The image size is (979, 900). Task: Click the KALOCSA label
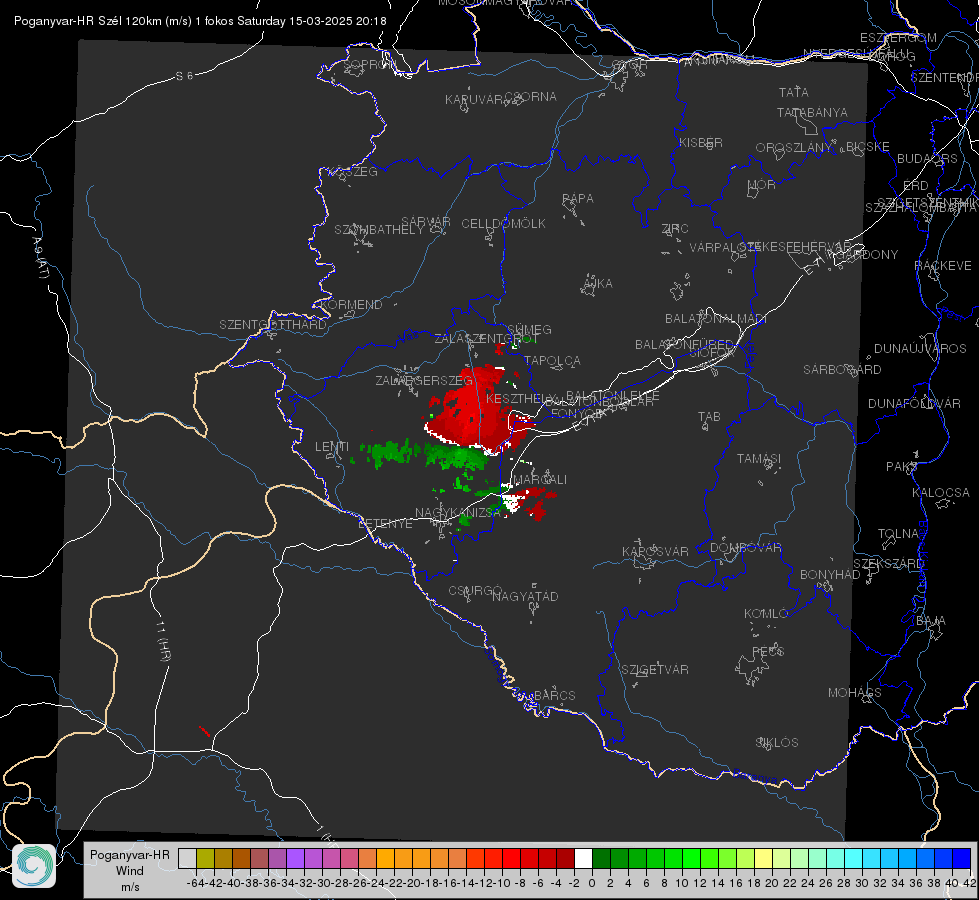[940, 493]
